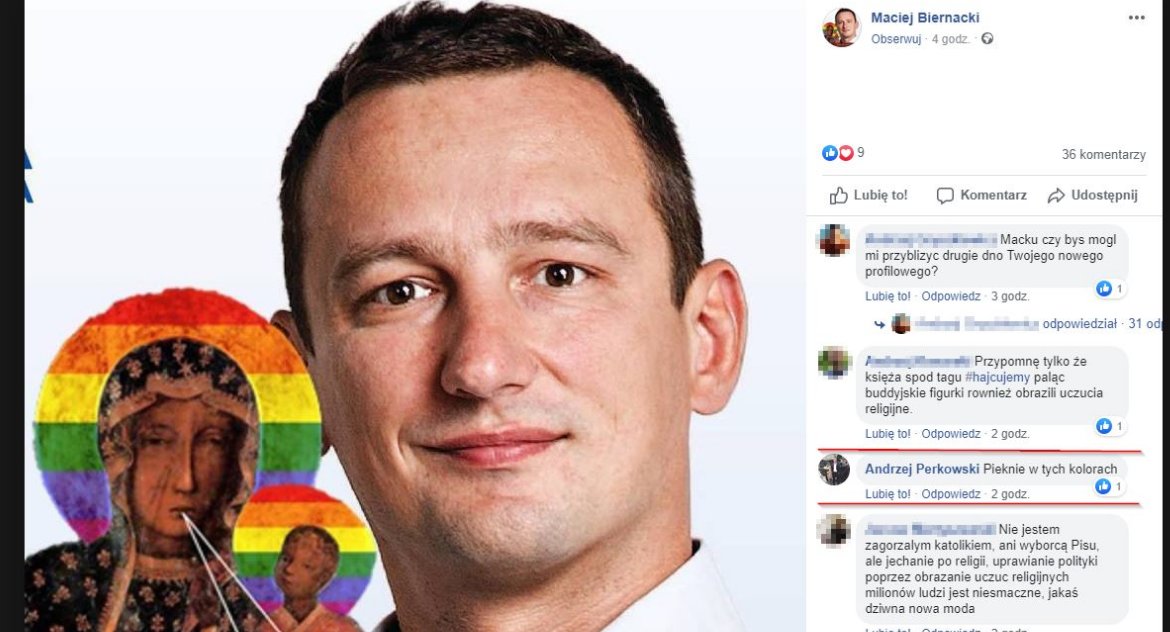Open Andrzej Perkowski's profile name
This screenshot has height=632, width=1170.
(x=922, y=469)
